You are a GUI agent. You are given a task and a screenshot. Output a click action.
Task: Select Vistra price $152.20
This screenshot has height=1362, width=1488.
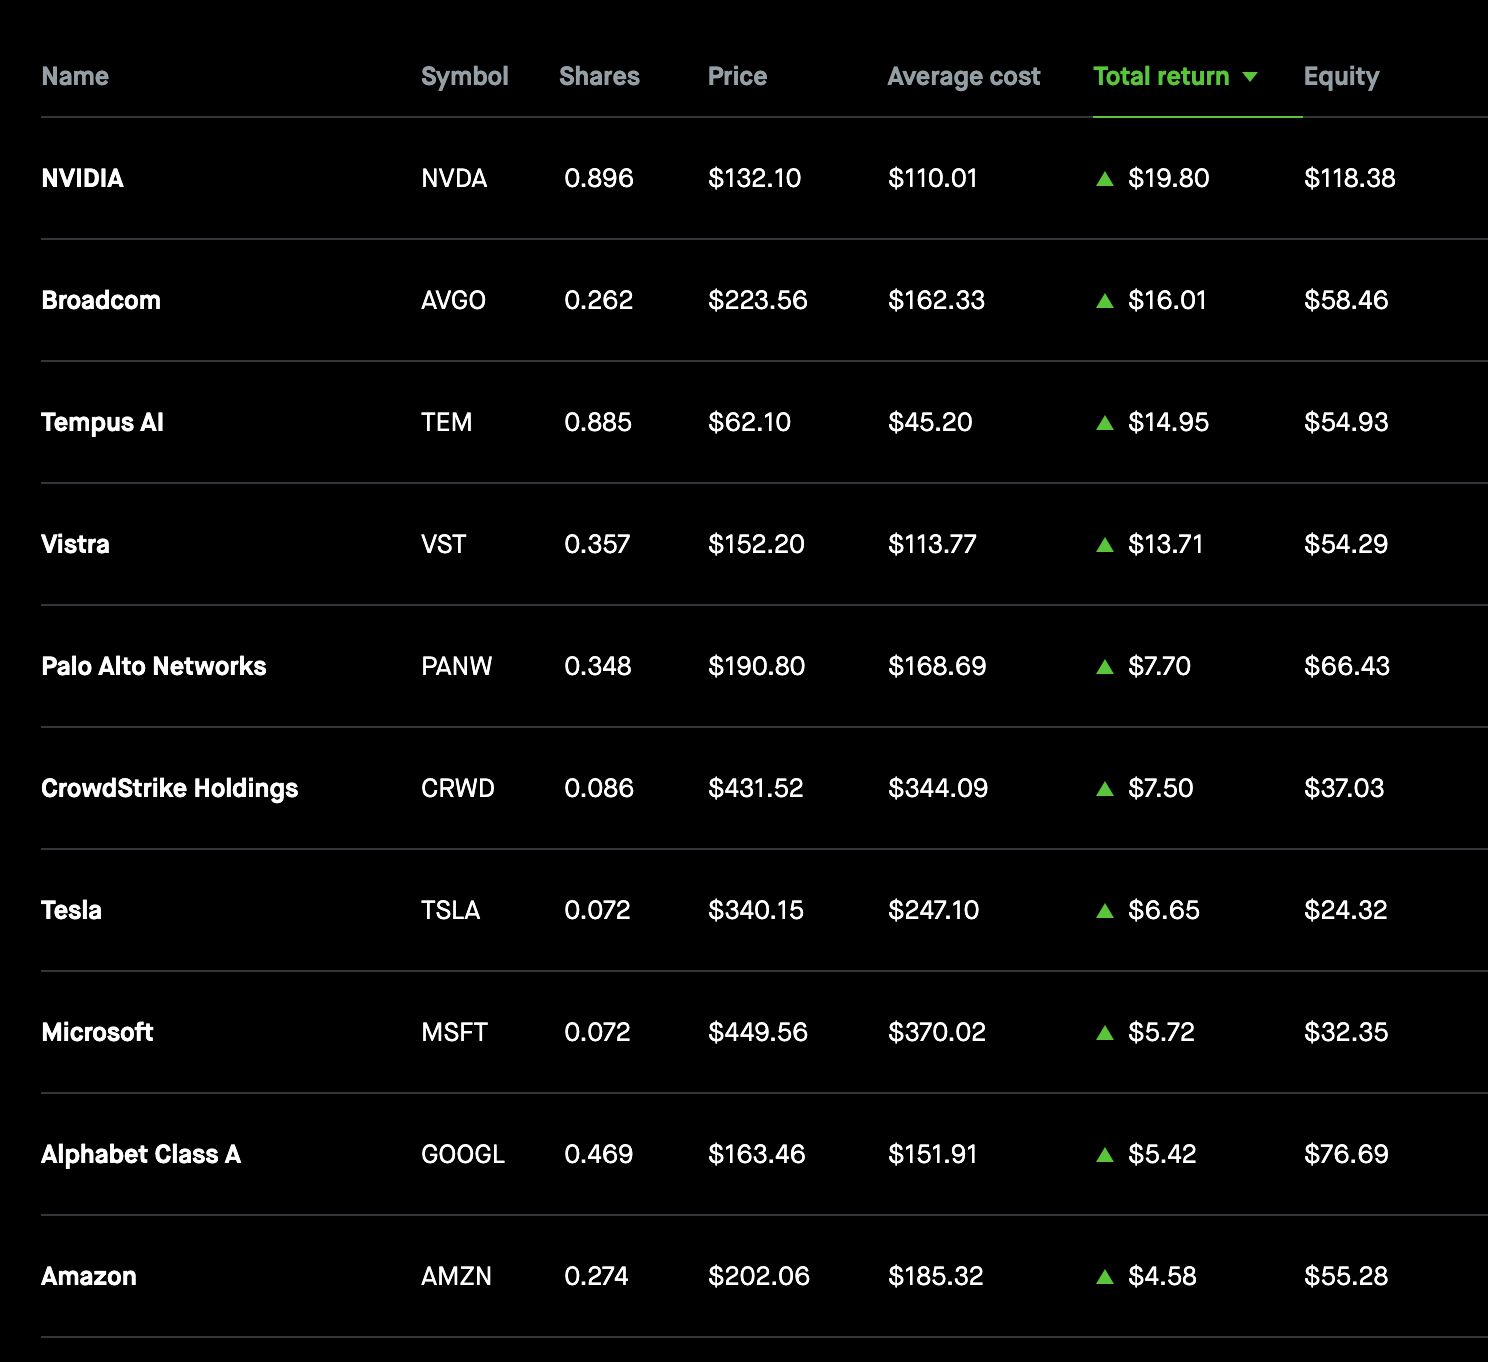tap(756, 544)
